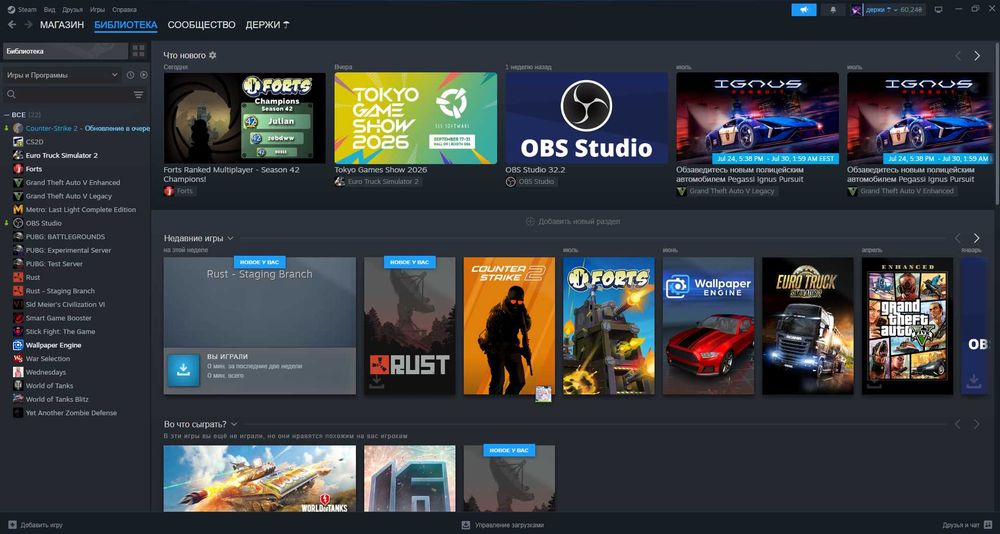Click Добавить новый раздел
The image size is (1000, 534).
click(x=573, y=221)
